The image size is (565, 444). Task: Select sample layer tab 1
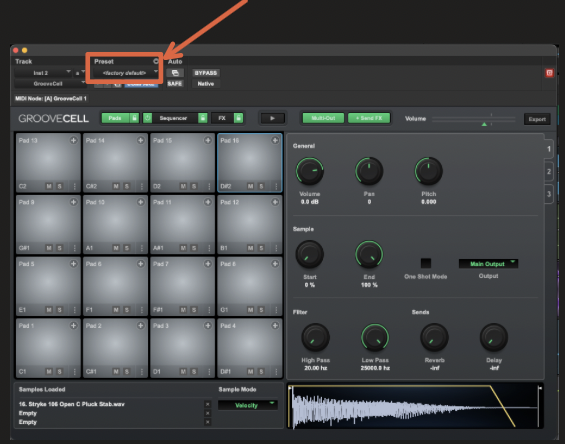coord(548,149)
